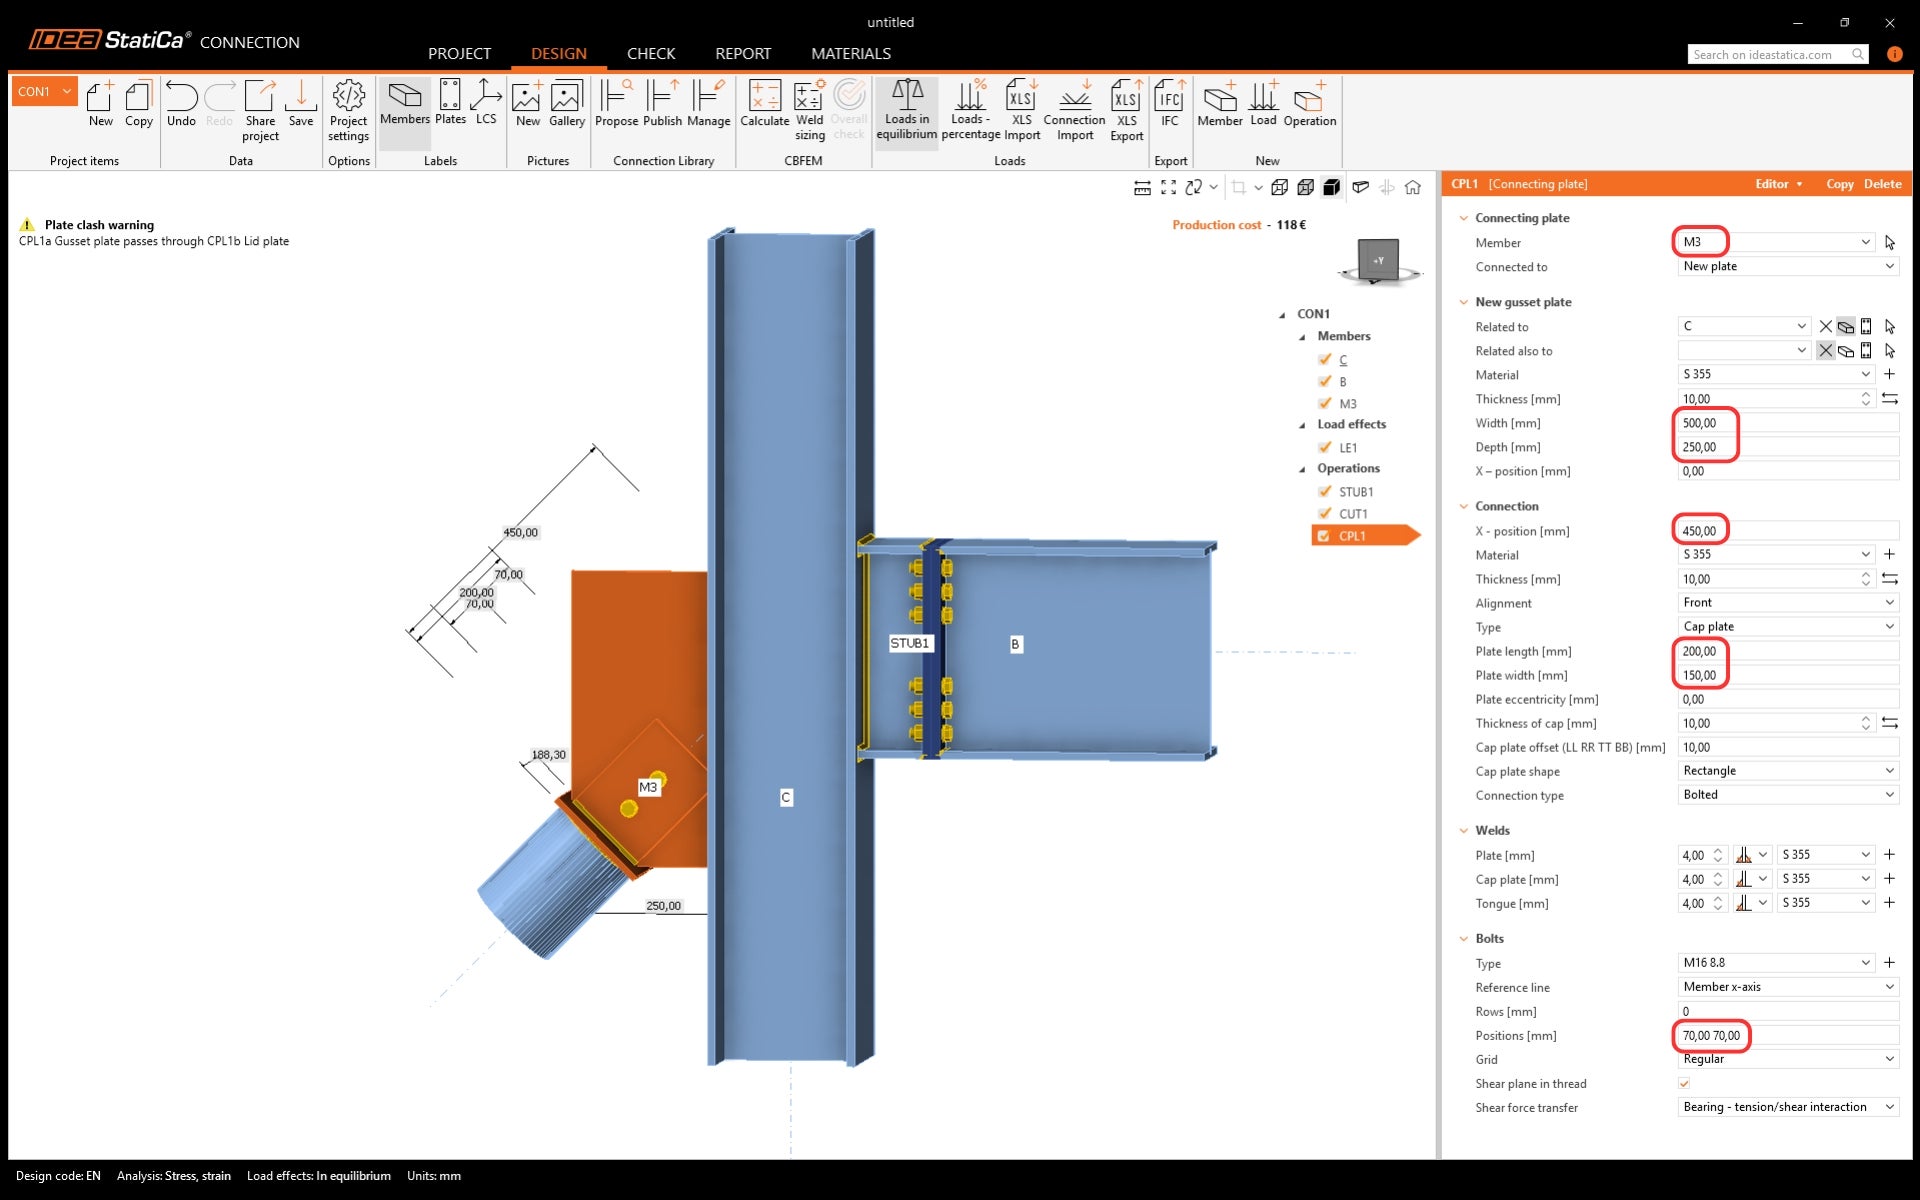This screenshot has width=1920, height=1200.
Task: Click the Plate length input field
Action: 1788,651
